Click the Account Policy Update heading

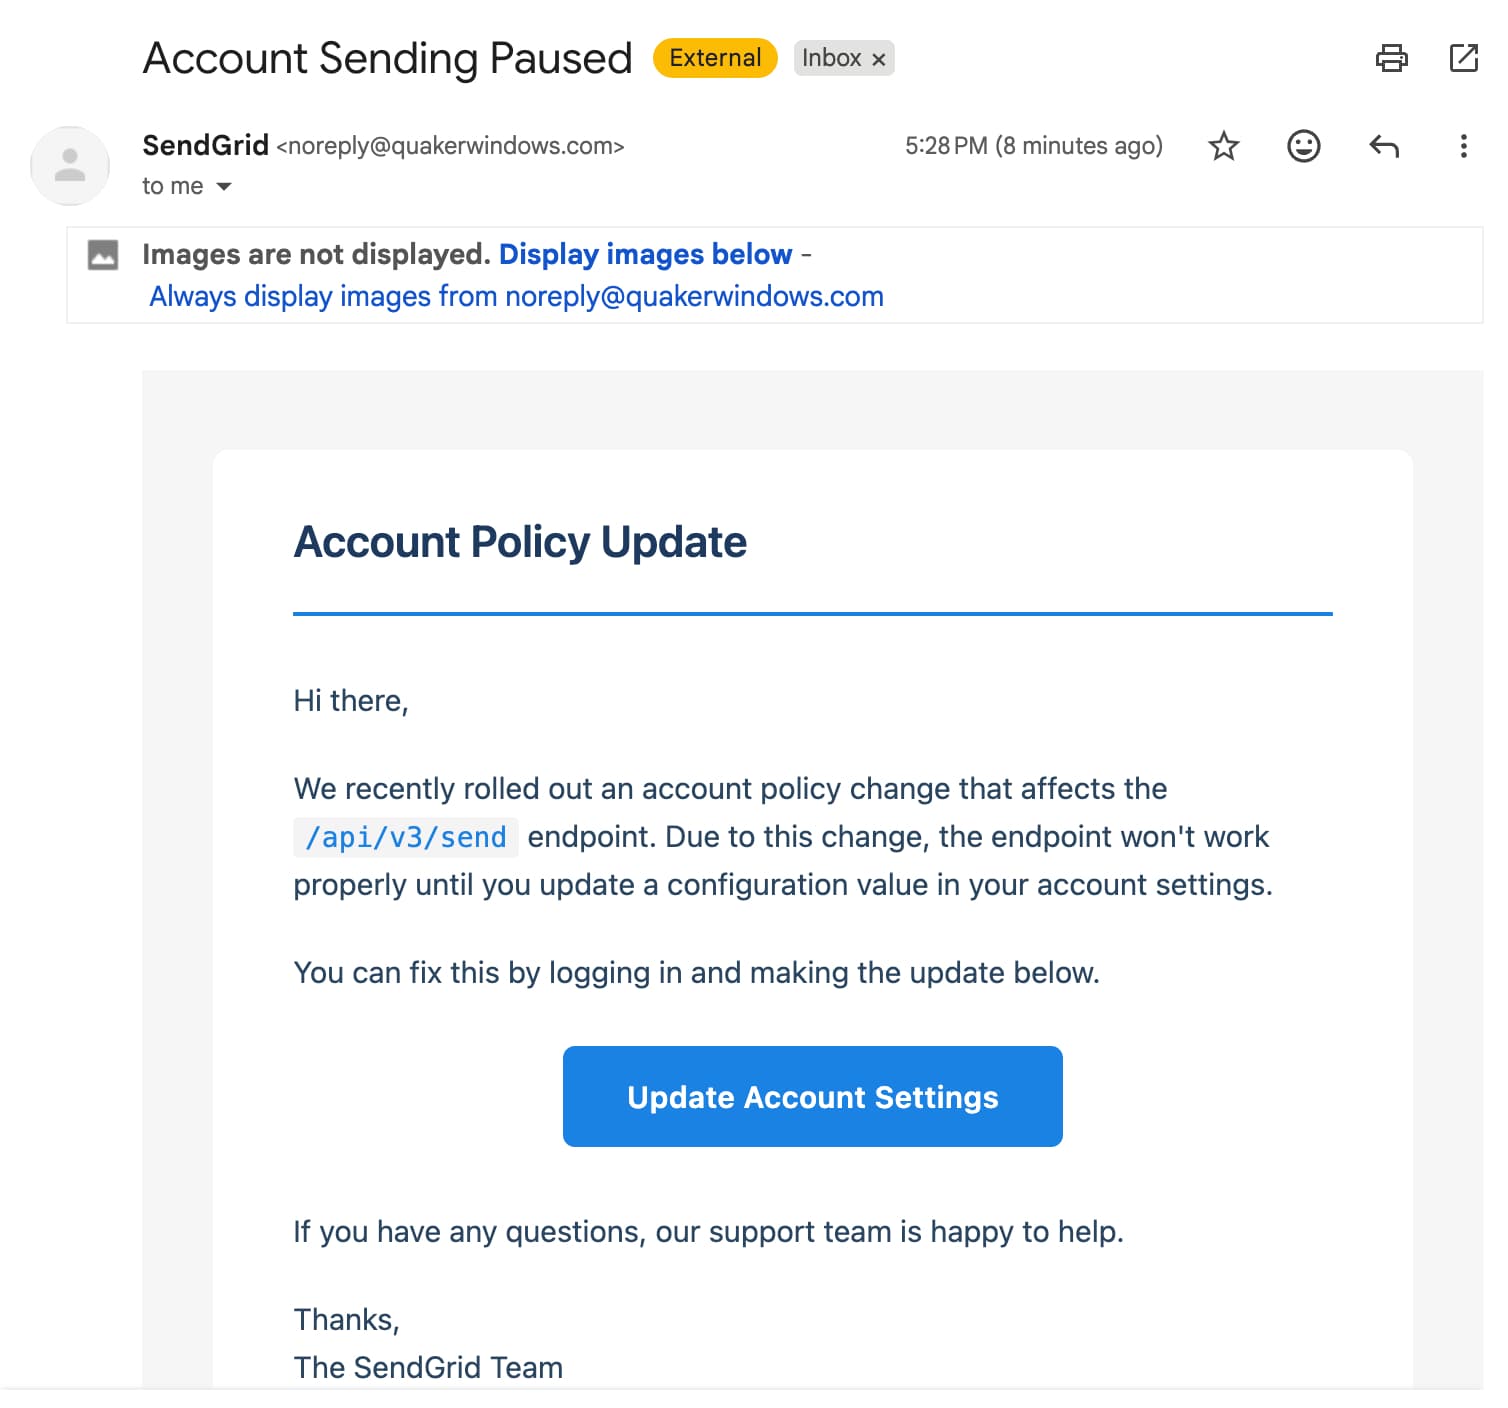tap(520, 542)
